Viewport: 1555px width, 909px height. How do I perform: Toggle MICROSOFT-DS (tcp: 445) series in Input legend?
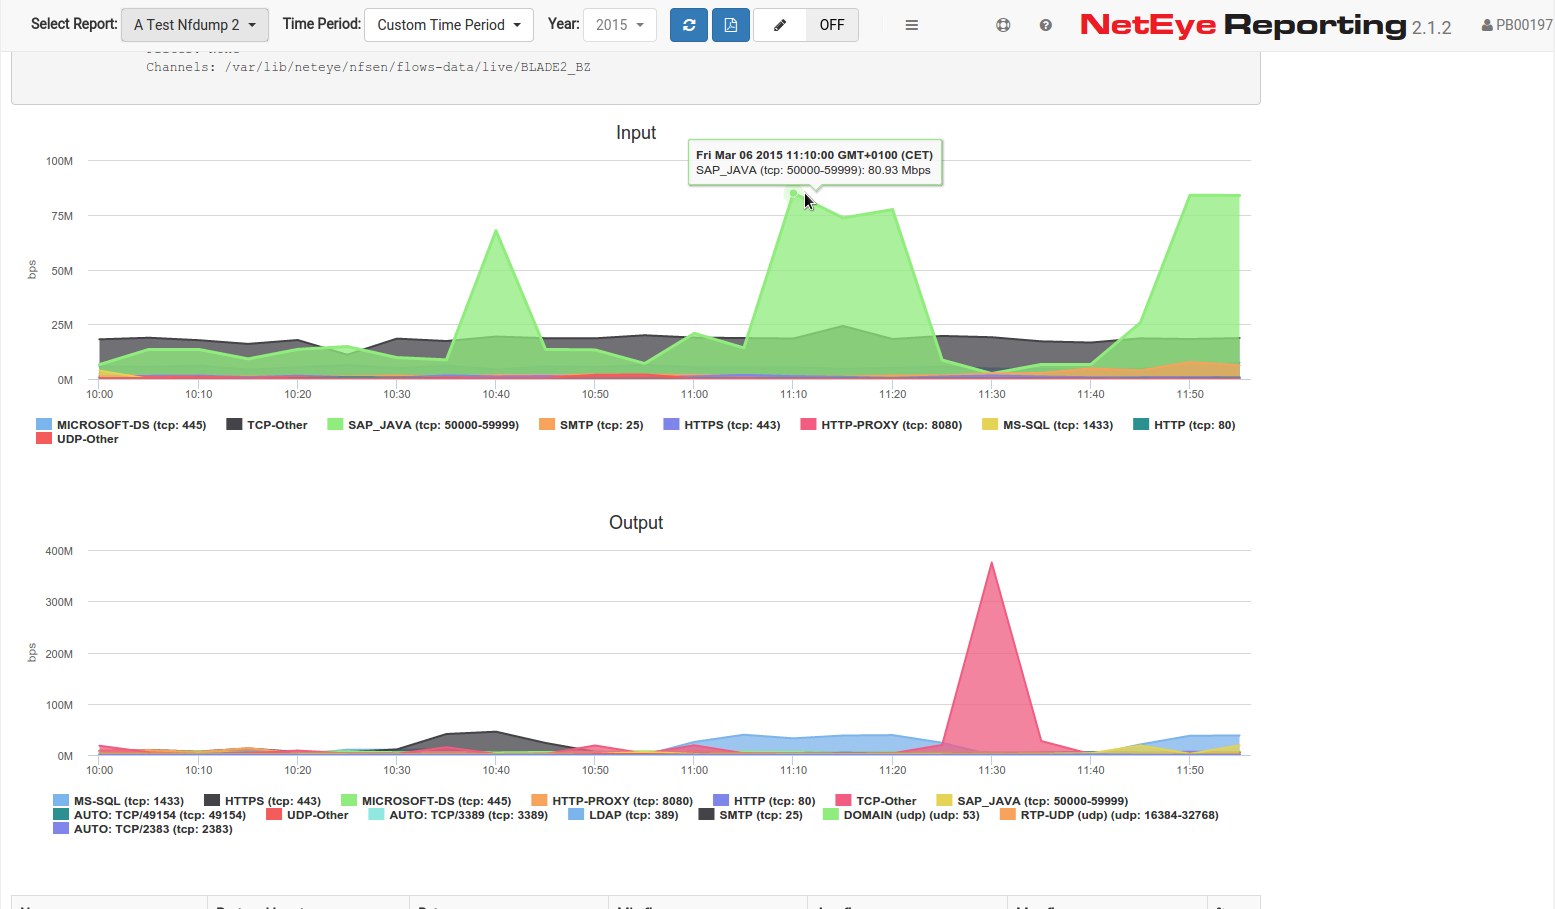[x=121, y=425]
